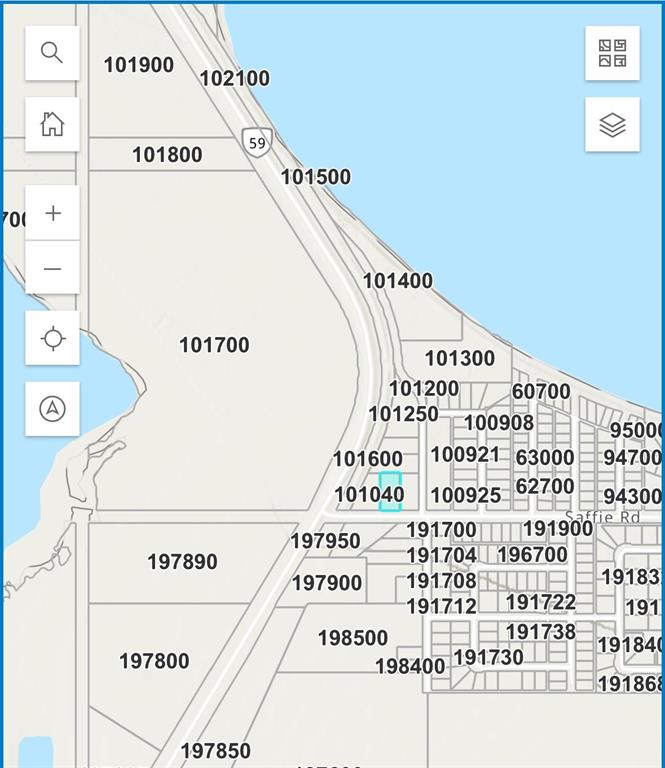
Task: Zoom out with the minus button
Action: (x=52, y=268)
